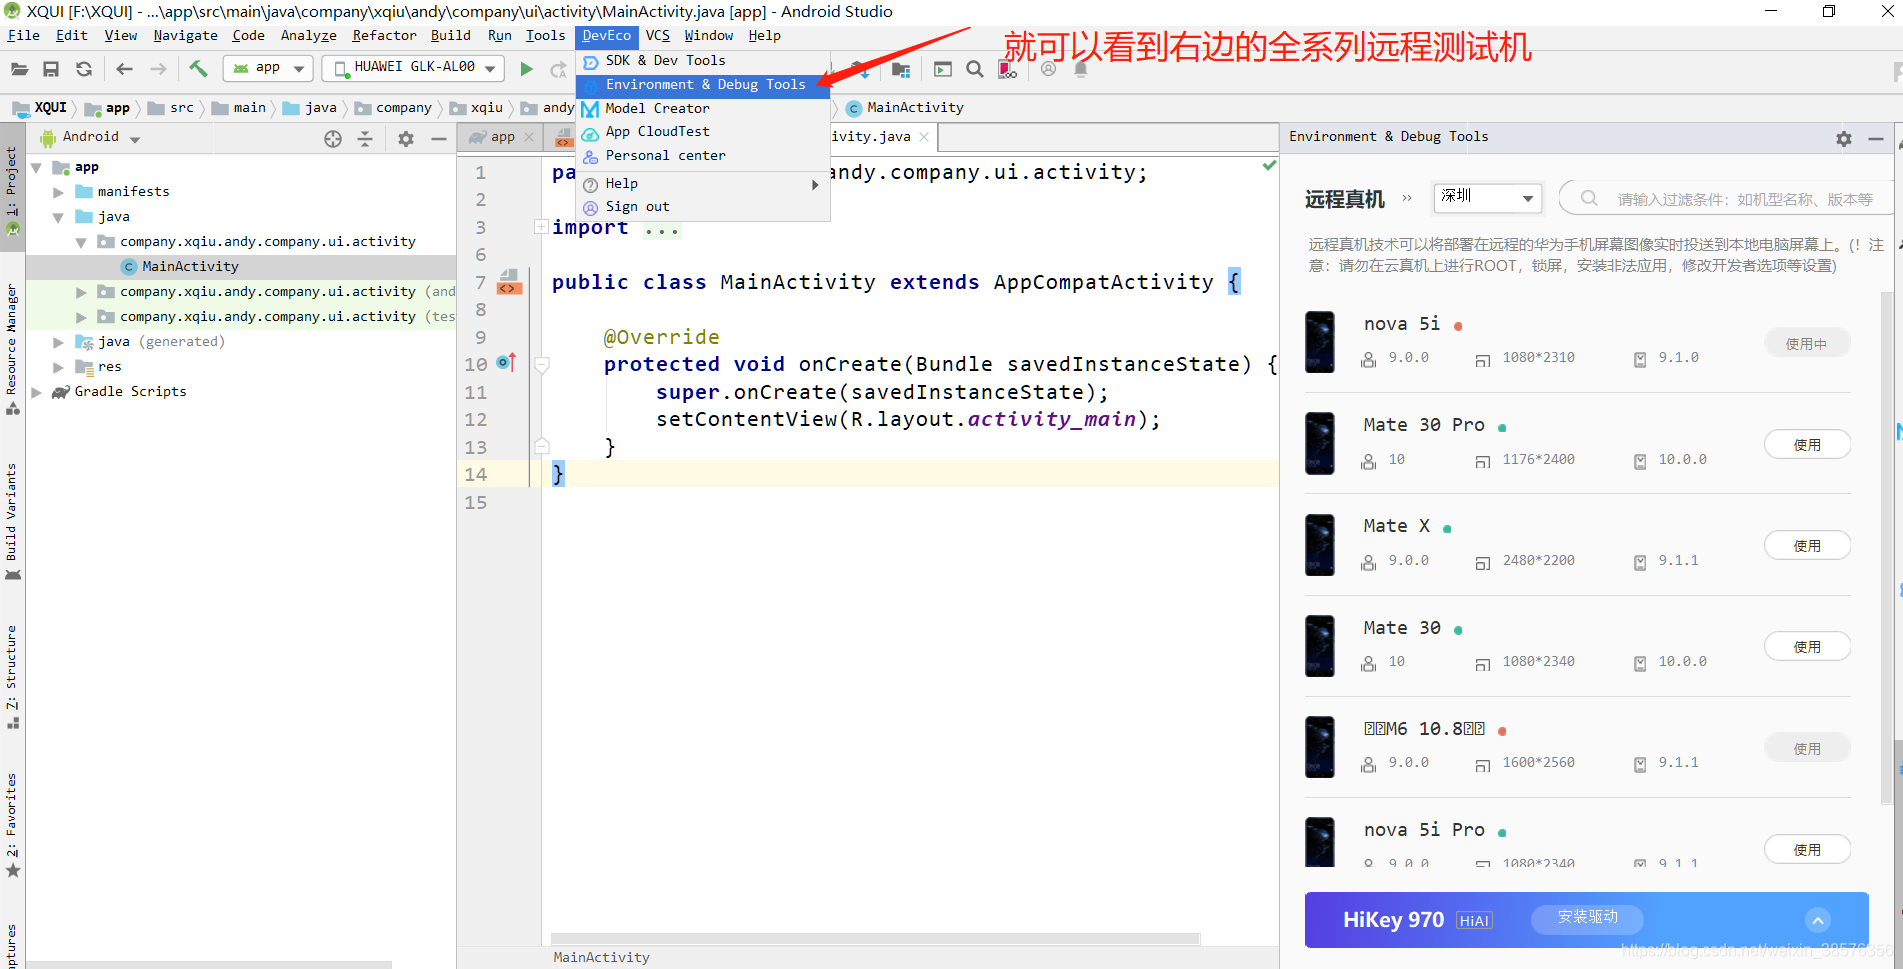Click the Make Project hammer icon

pyautogui.click(x=198, y=68)
